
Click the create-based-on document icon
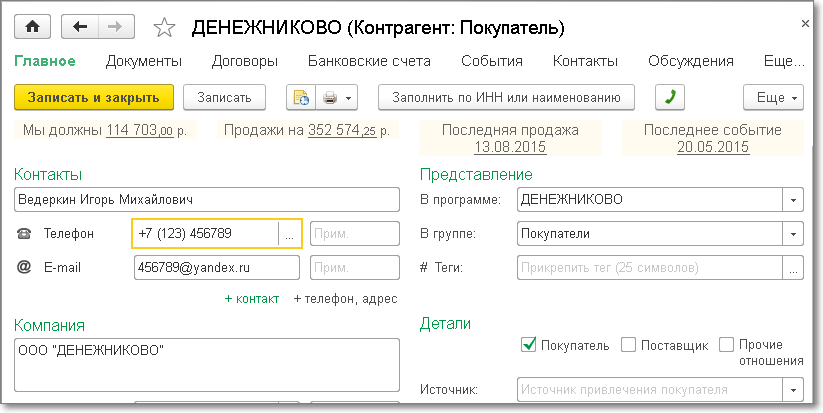[300, 97]
